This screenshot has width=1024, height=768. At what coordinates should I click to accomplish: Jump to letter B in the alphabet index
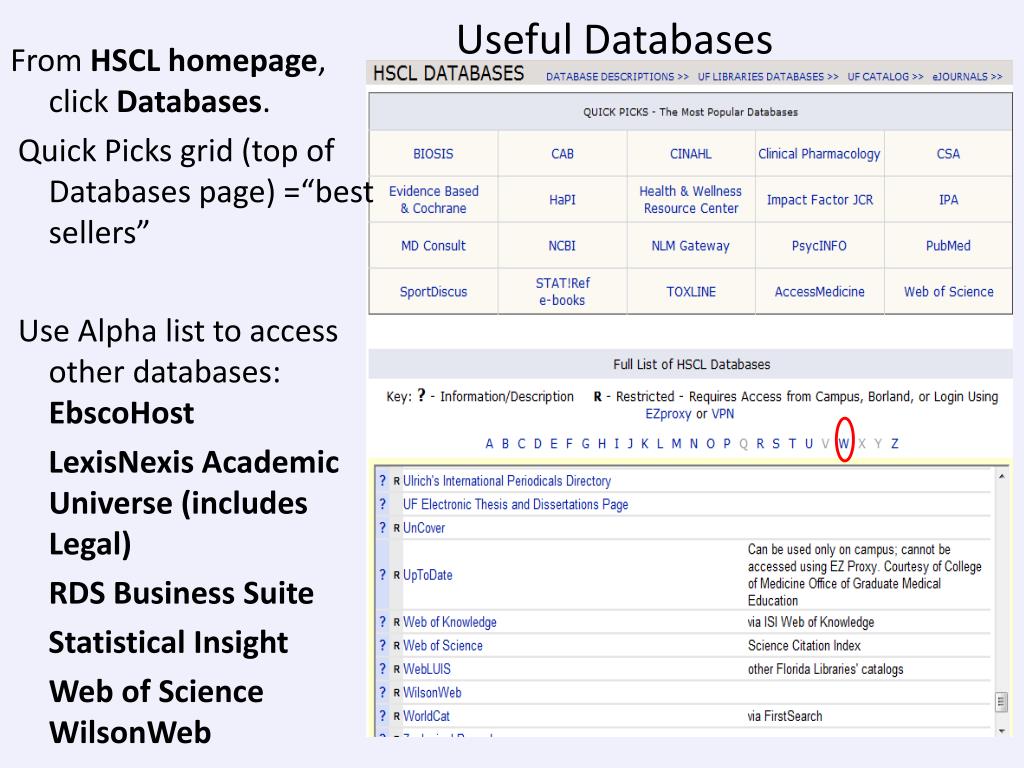(505, 444)
